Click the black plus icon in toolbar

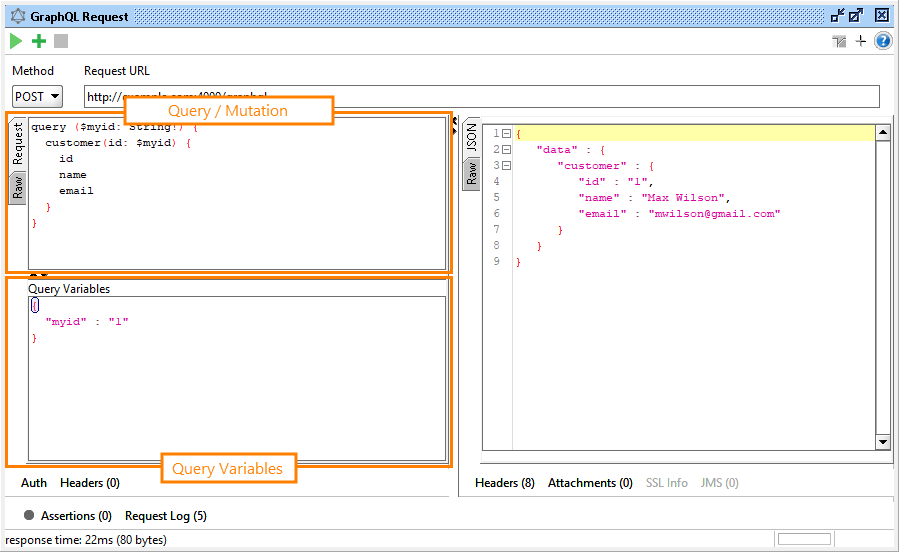861,41
